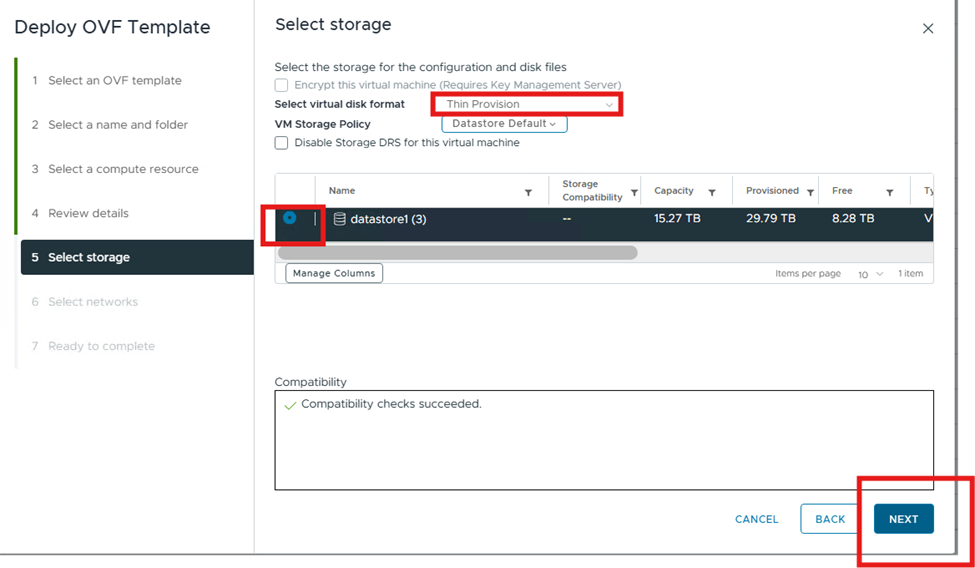Click the CANCEL button
This screenshot has width=975, height=568.
756,519
